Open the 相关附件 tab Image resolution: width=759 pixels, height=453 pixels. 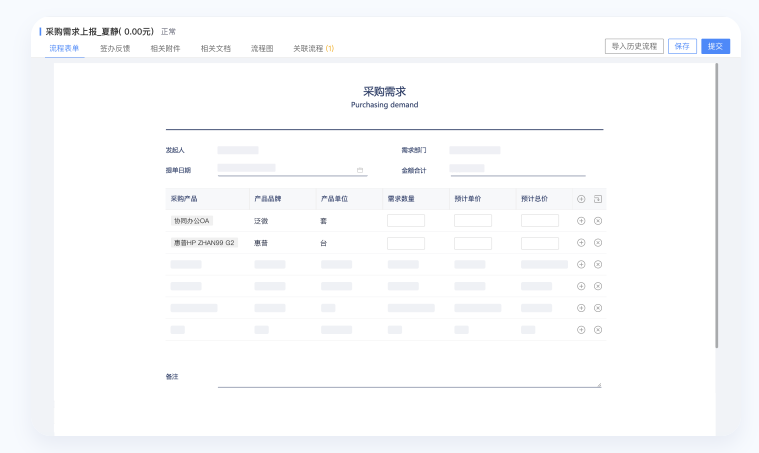(x=165, y=48)
